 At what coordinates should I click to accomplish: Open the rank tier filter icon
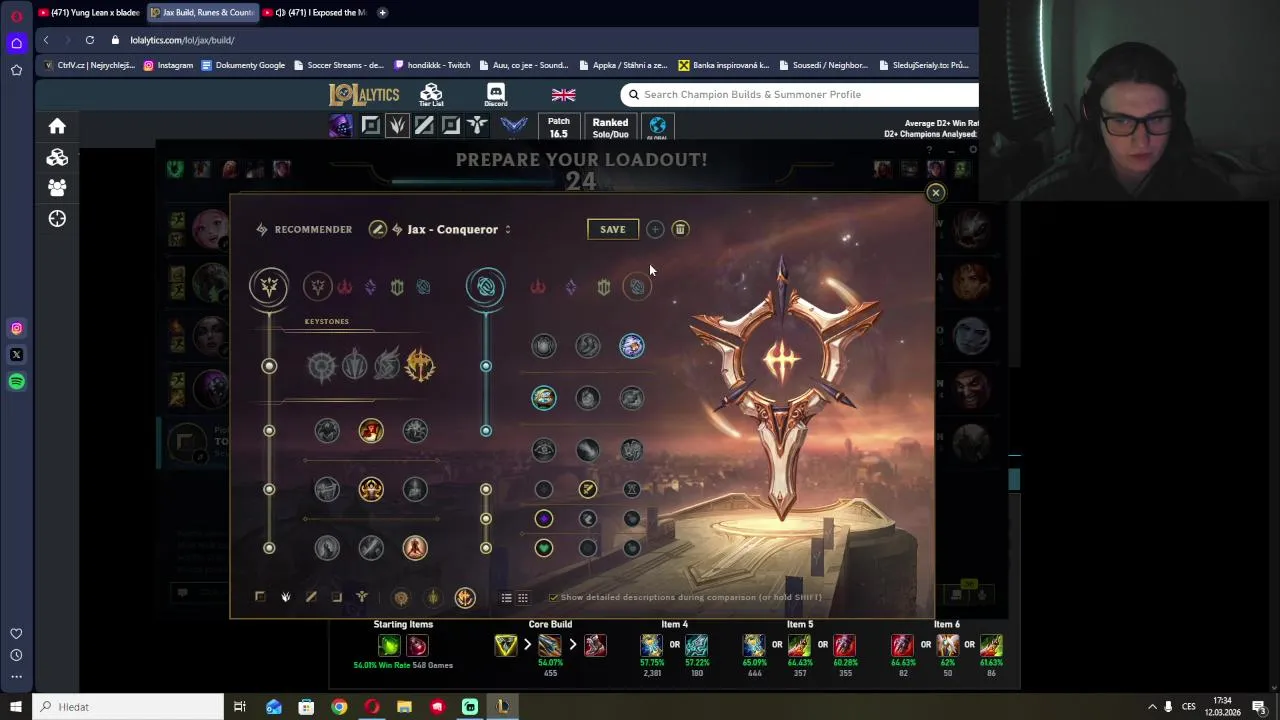[514, 126]
